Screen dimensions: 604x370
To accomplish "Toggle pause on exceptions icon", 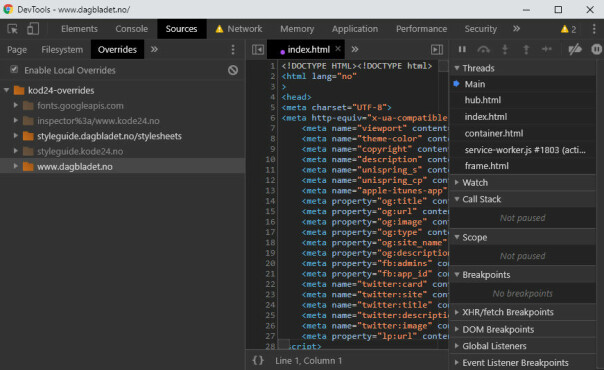I will pyautogui.click(x=596, y=49).
